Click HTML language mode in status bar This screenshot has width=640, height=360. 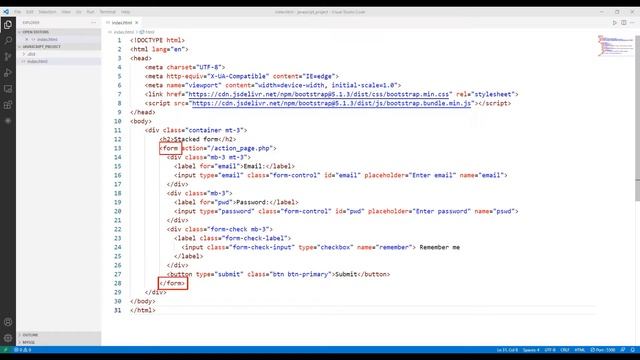click(x=580, y=350)
